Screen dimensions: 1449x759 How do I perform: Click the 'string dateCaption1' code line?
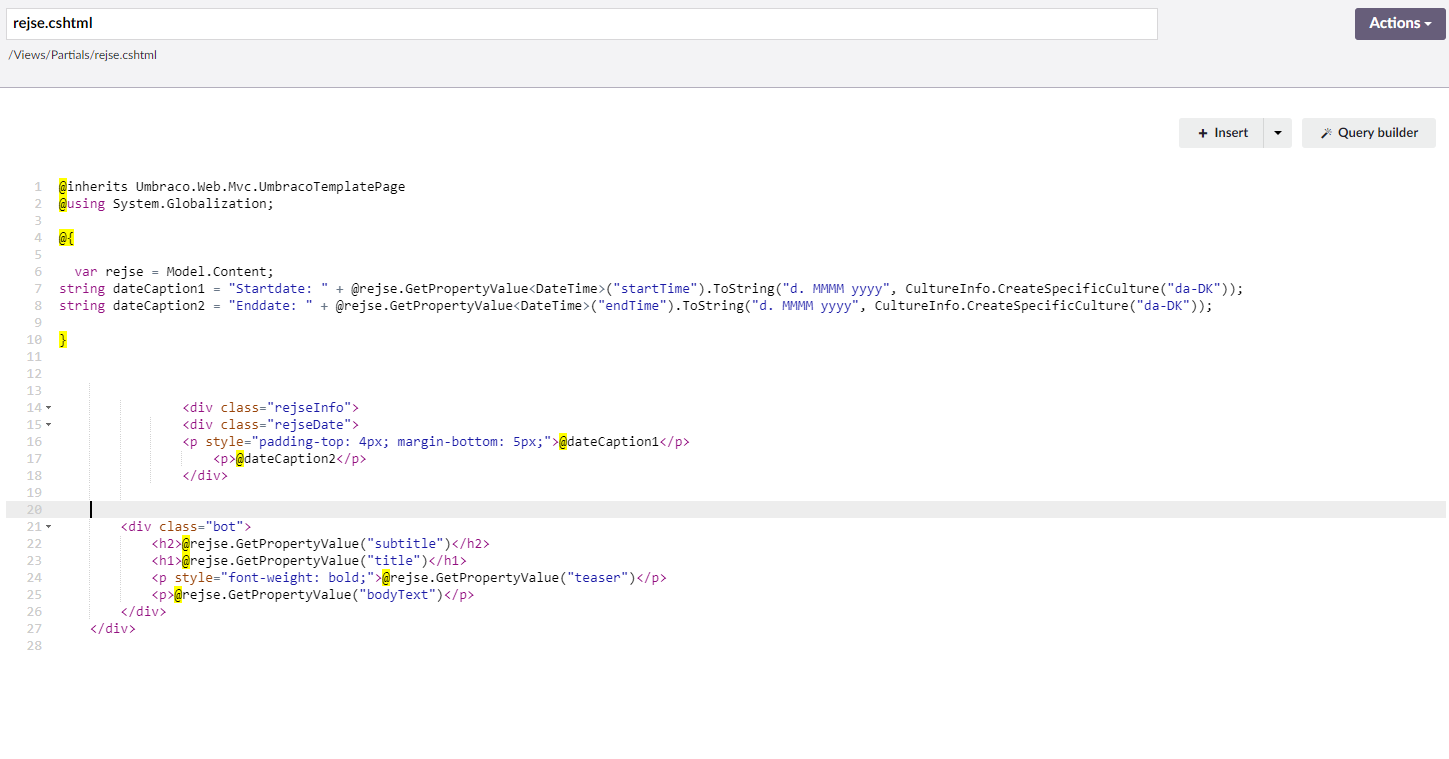tap(651, 289)
